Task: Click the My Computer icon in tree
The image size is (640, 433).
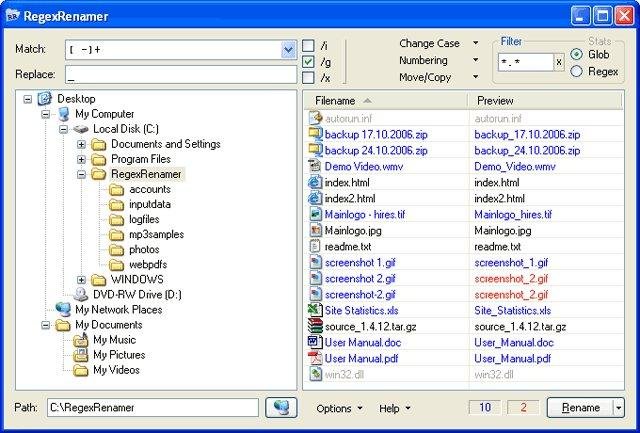Action: tap(64, 114)
